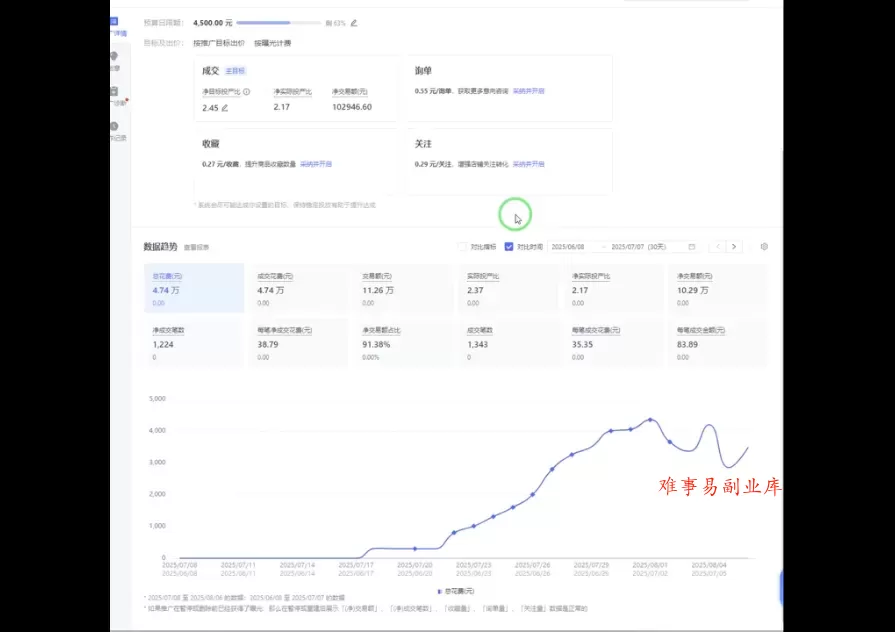
Task: Select the 每笔净成交花费(元) 38.79 card
Action: coord(299,343)
